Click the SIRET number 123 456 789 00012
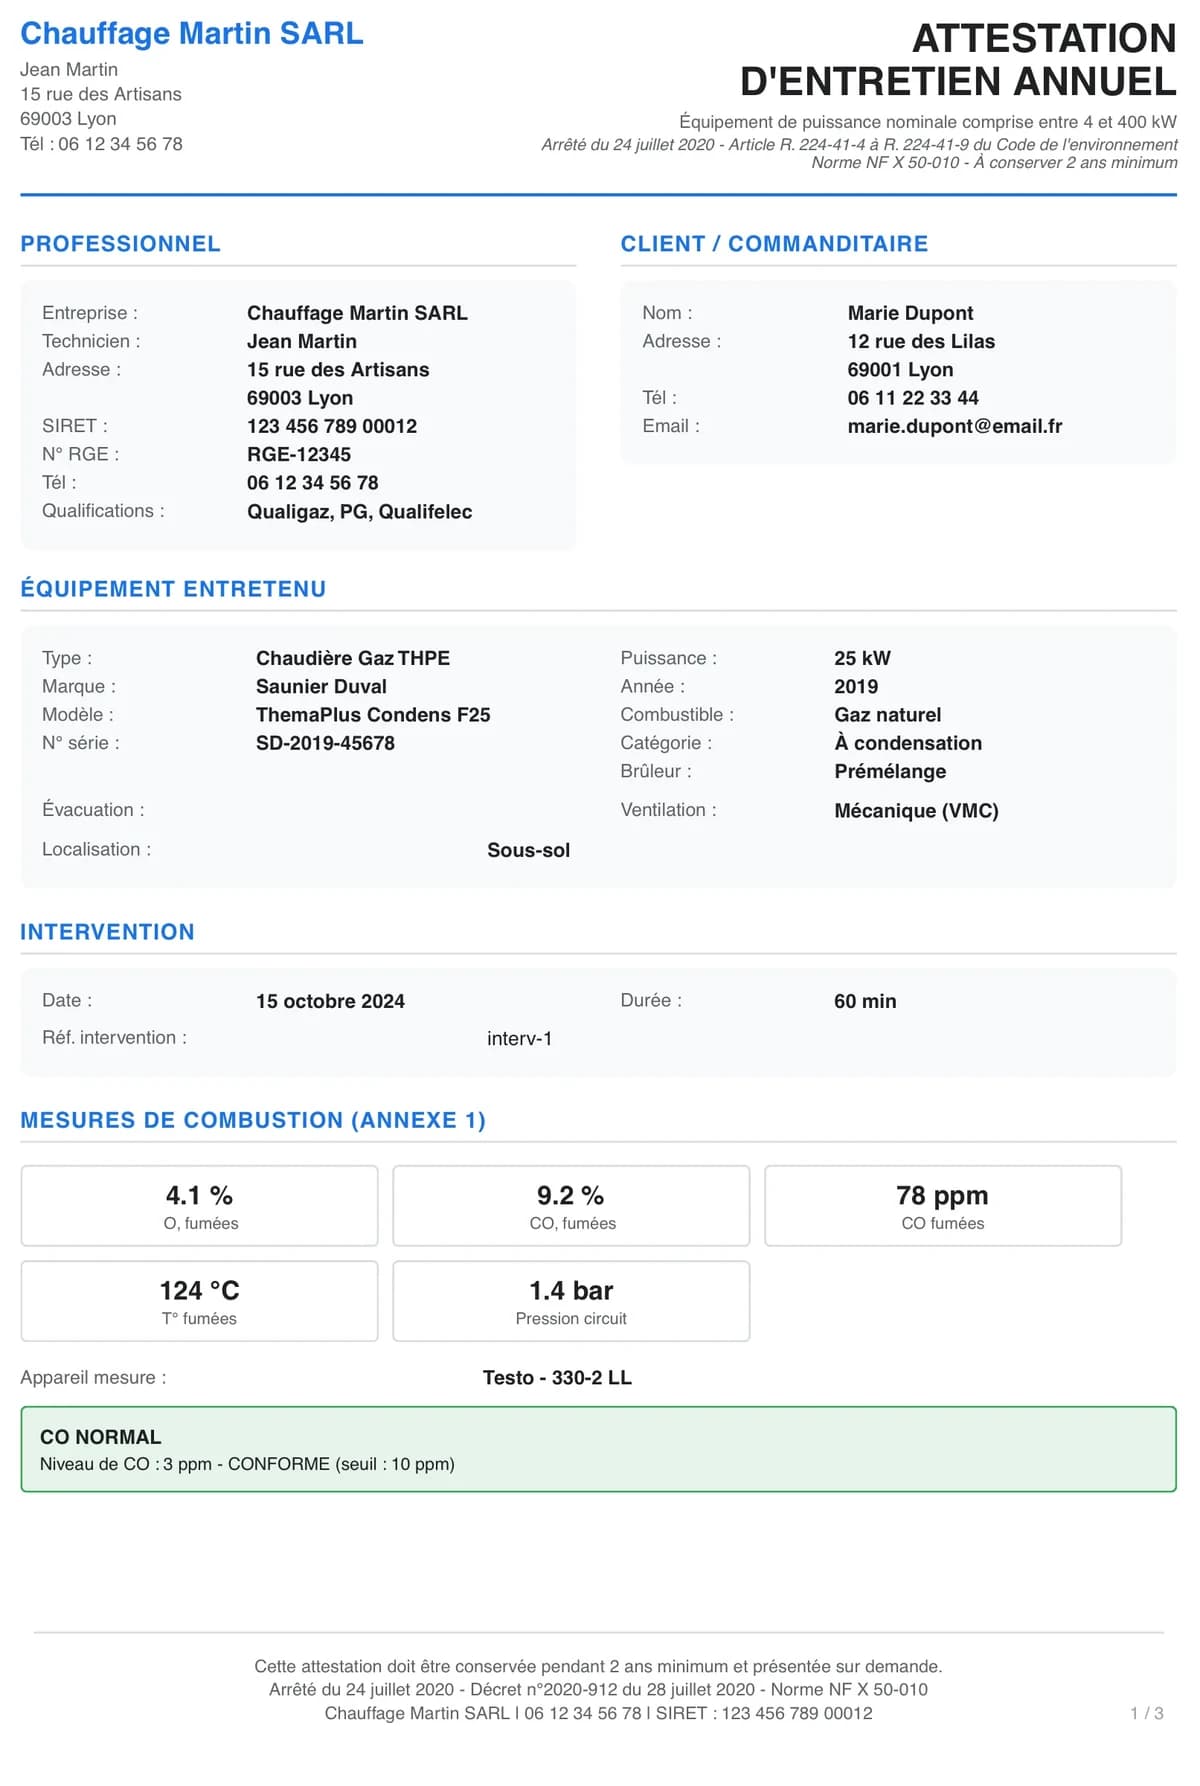 click(x=332, y=426)
